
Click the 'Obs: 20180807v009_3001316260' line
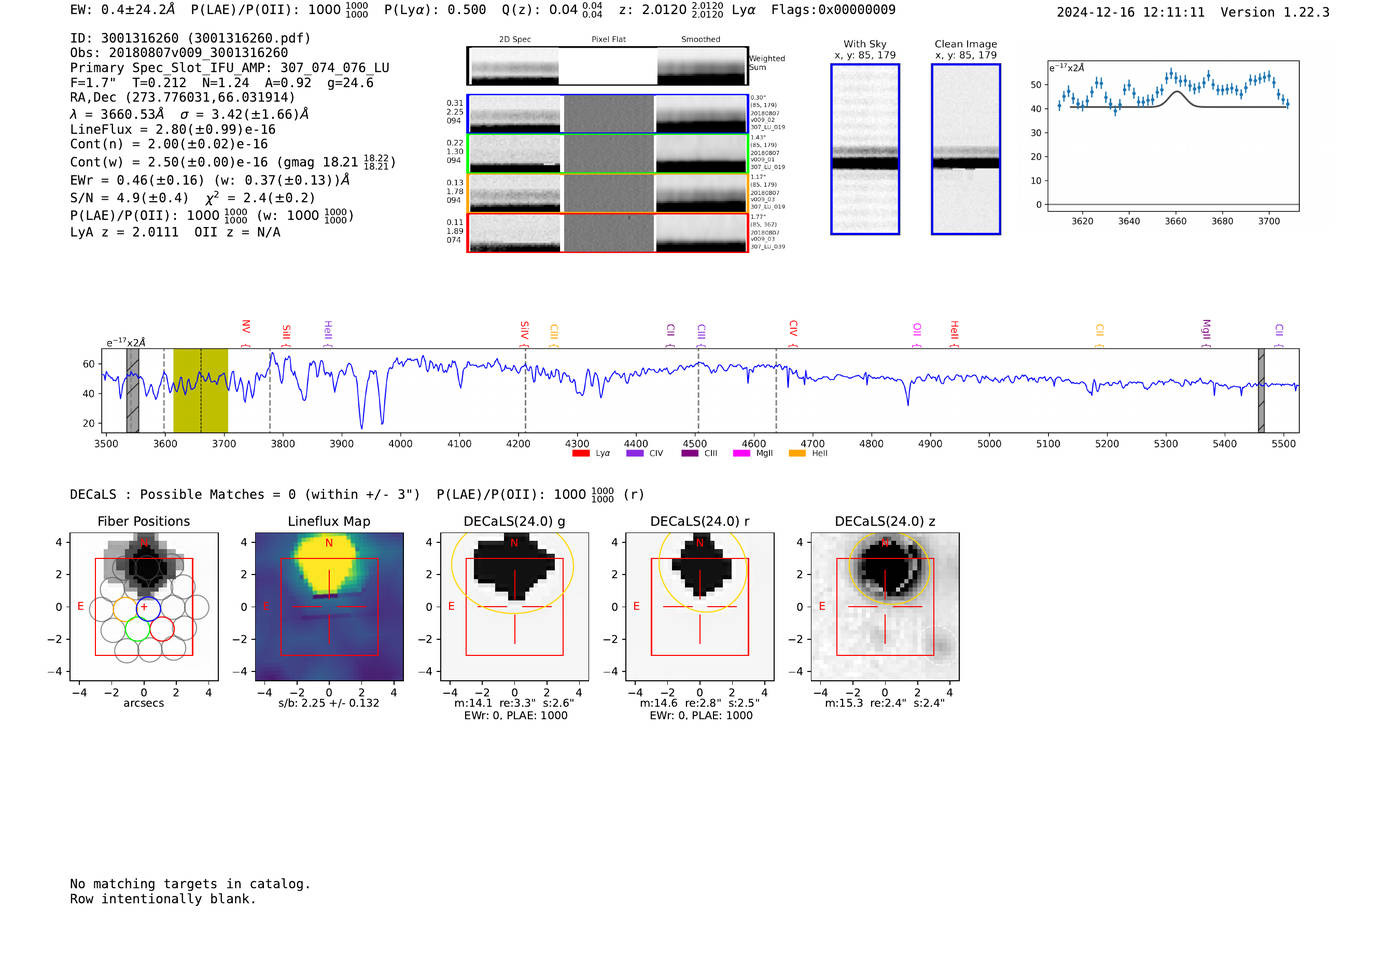[x=179, y=53]
